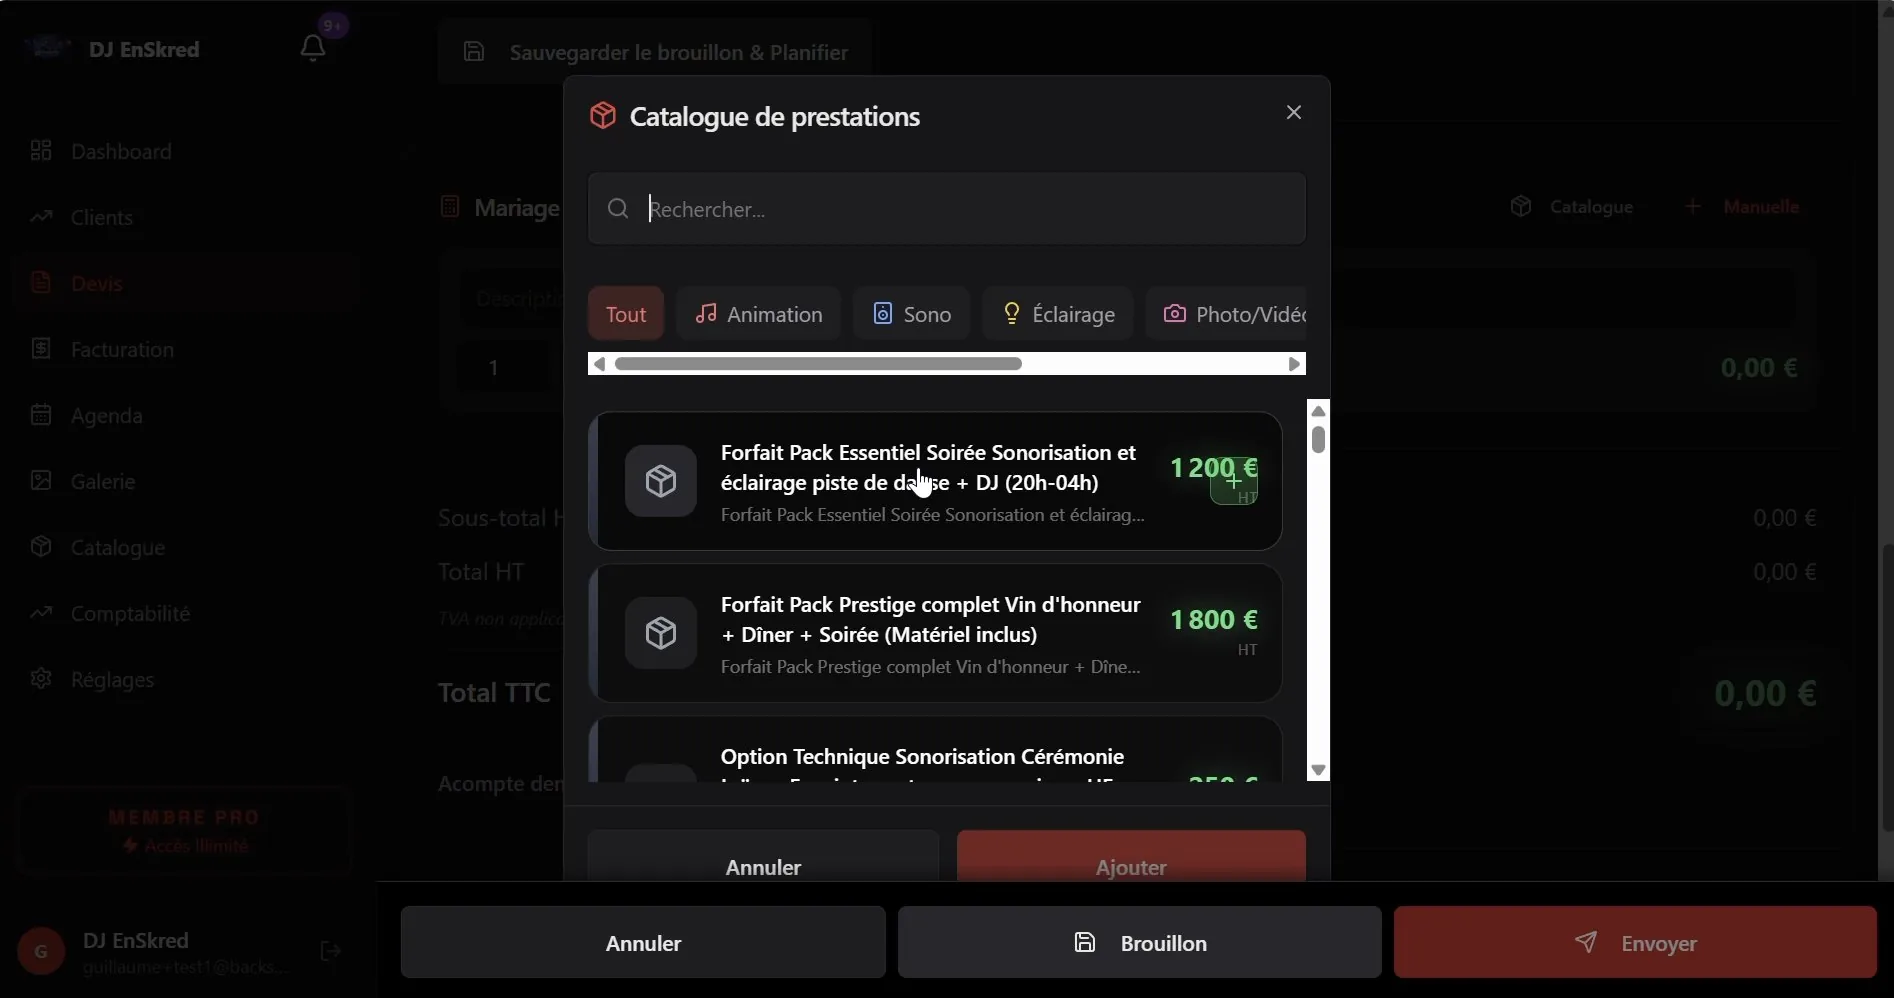Open Devis in the sidebar
This screenshot has height=998, width=1894.
pos(187,283)
